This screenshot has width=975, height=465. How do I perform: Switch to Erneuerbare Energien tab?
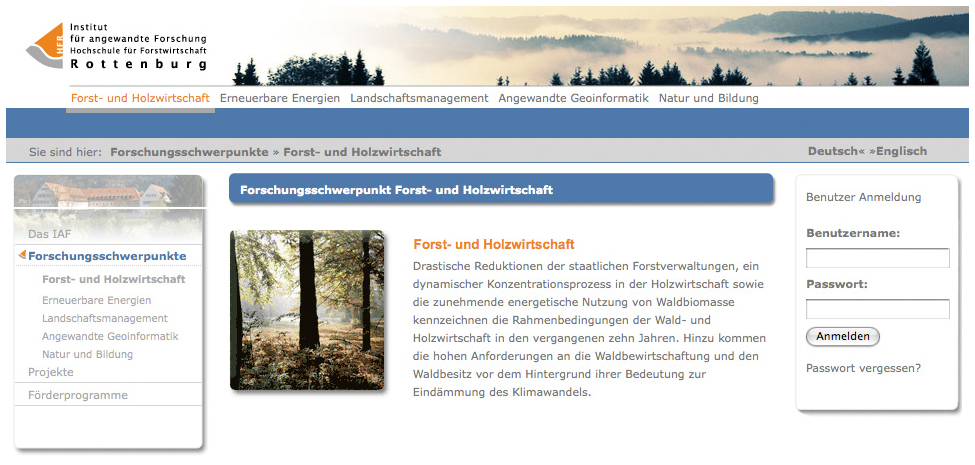pyautogui.click(x=280, y=98)
